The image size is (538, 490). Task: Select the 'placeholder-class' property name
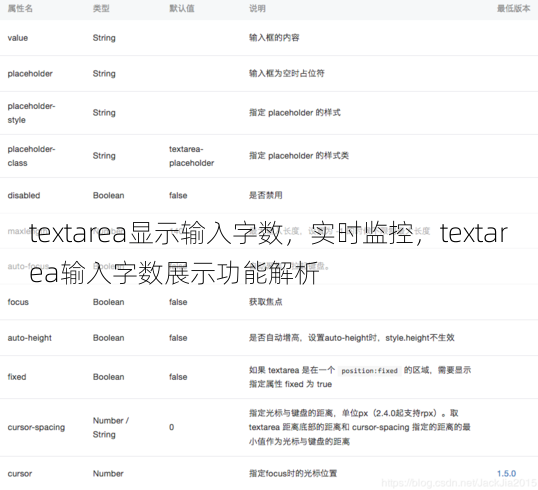tap(31, 156)
